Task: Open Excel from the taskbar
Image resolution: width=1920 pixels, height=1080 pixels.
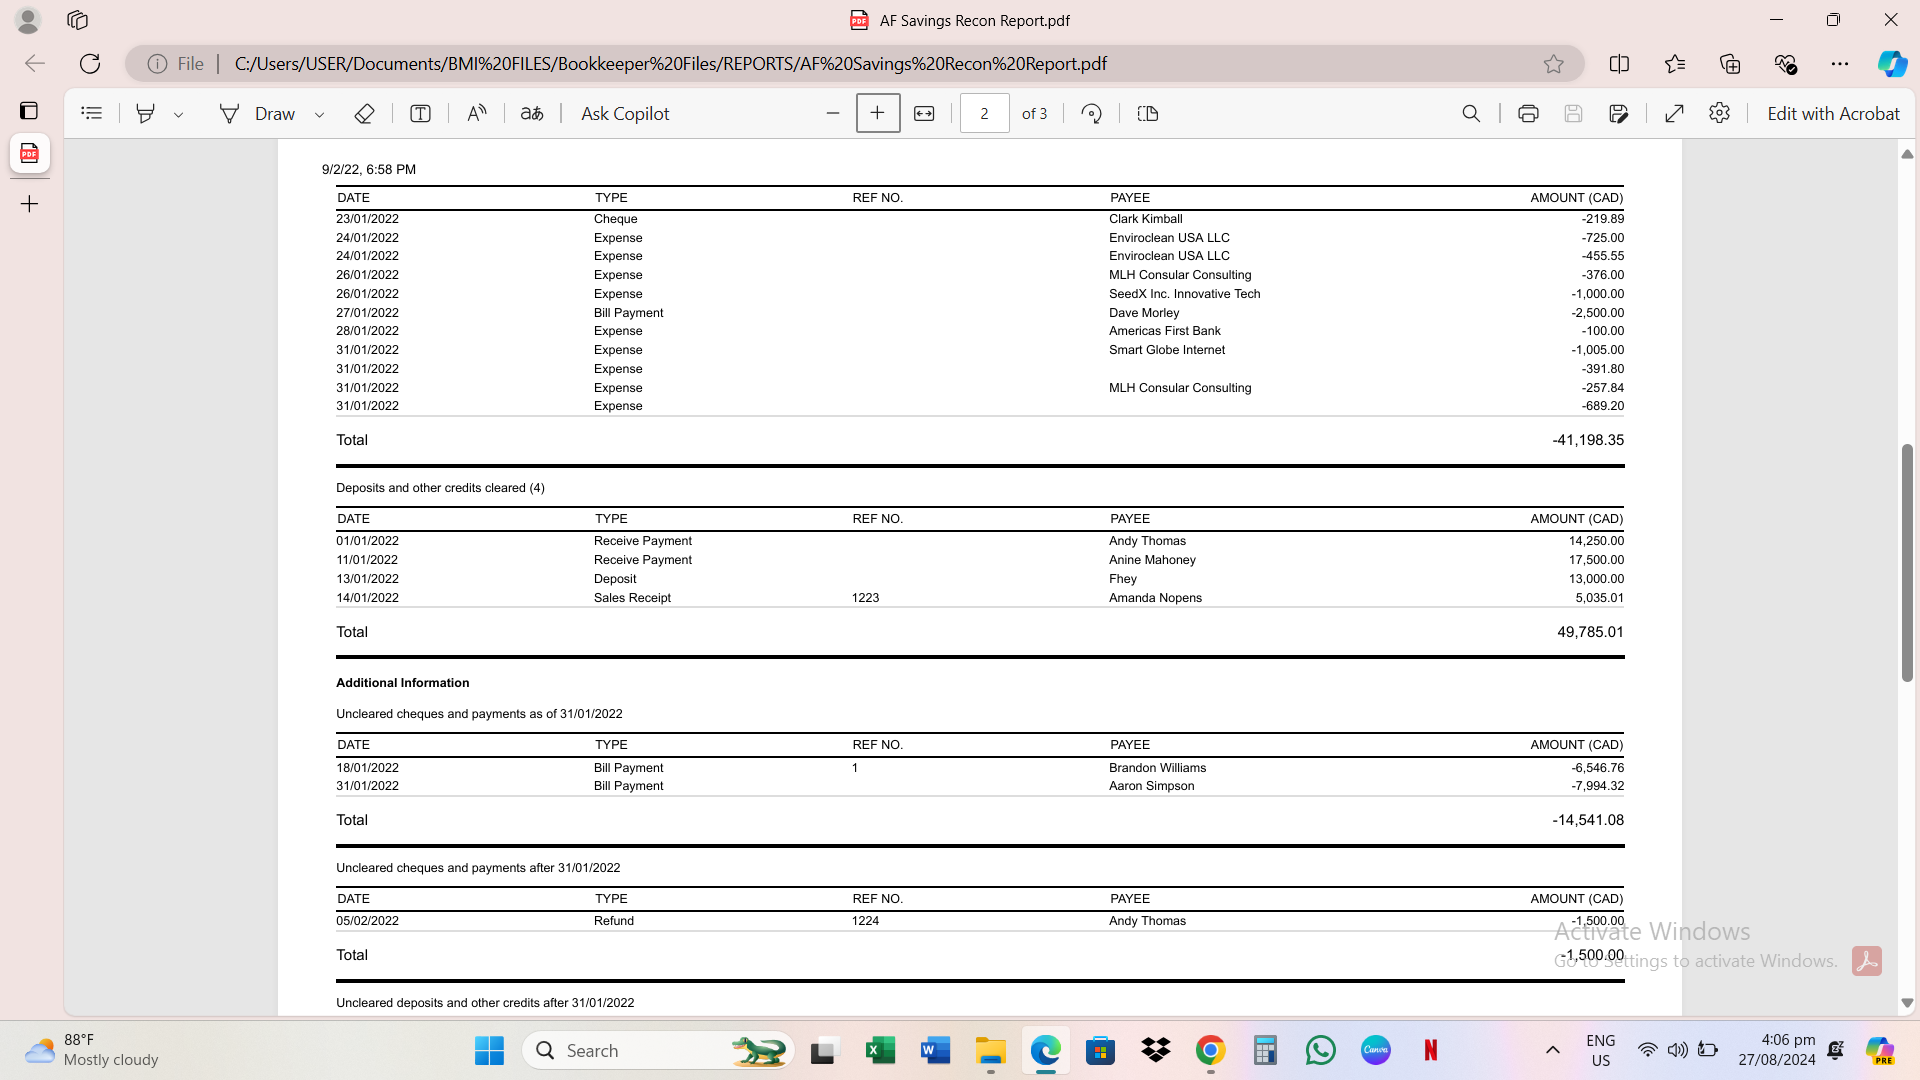Action: (880, 1051)
